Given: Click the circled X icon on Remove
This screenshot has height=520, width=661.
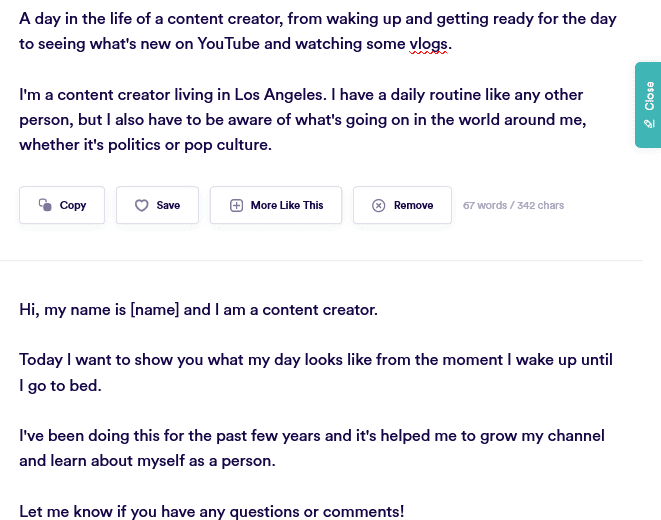Looking at the screenshot, I should click(x=379, y=205).
